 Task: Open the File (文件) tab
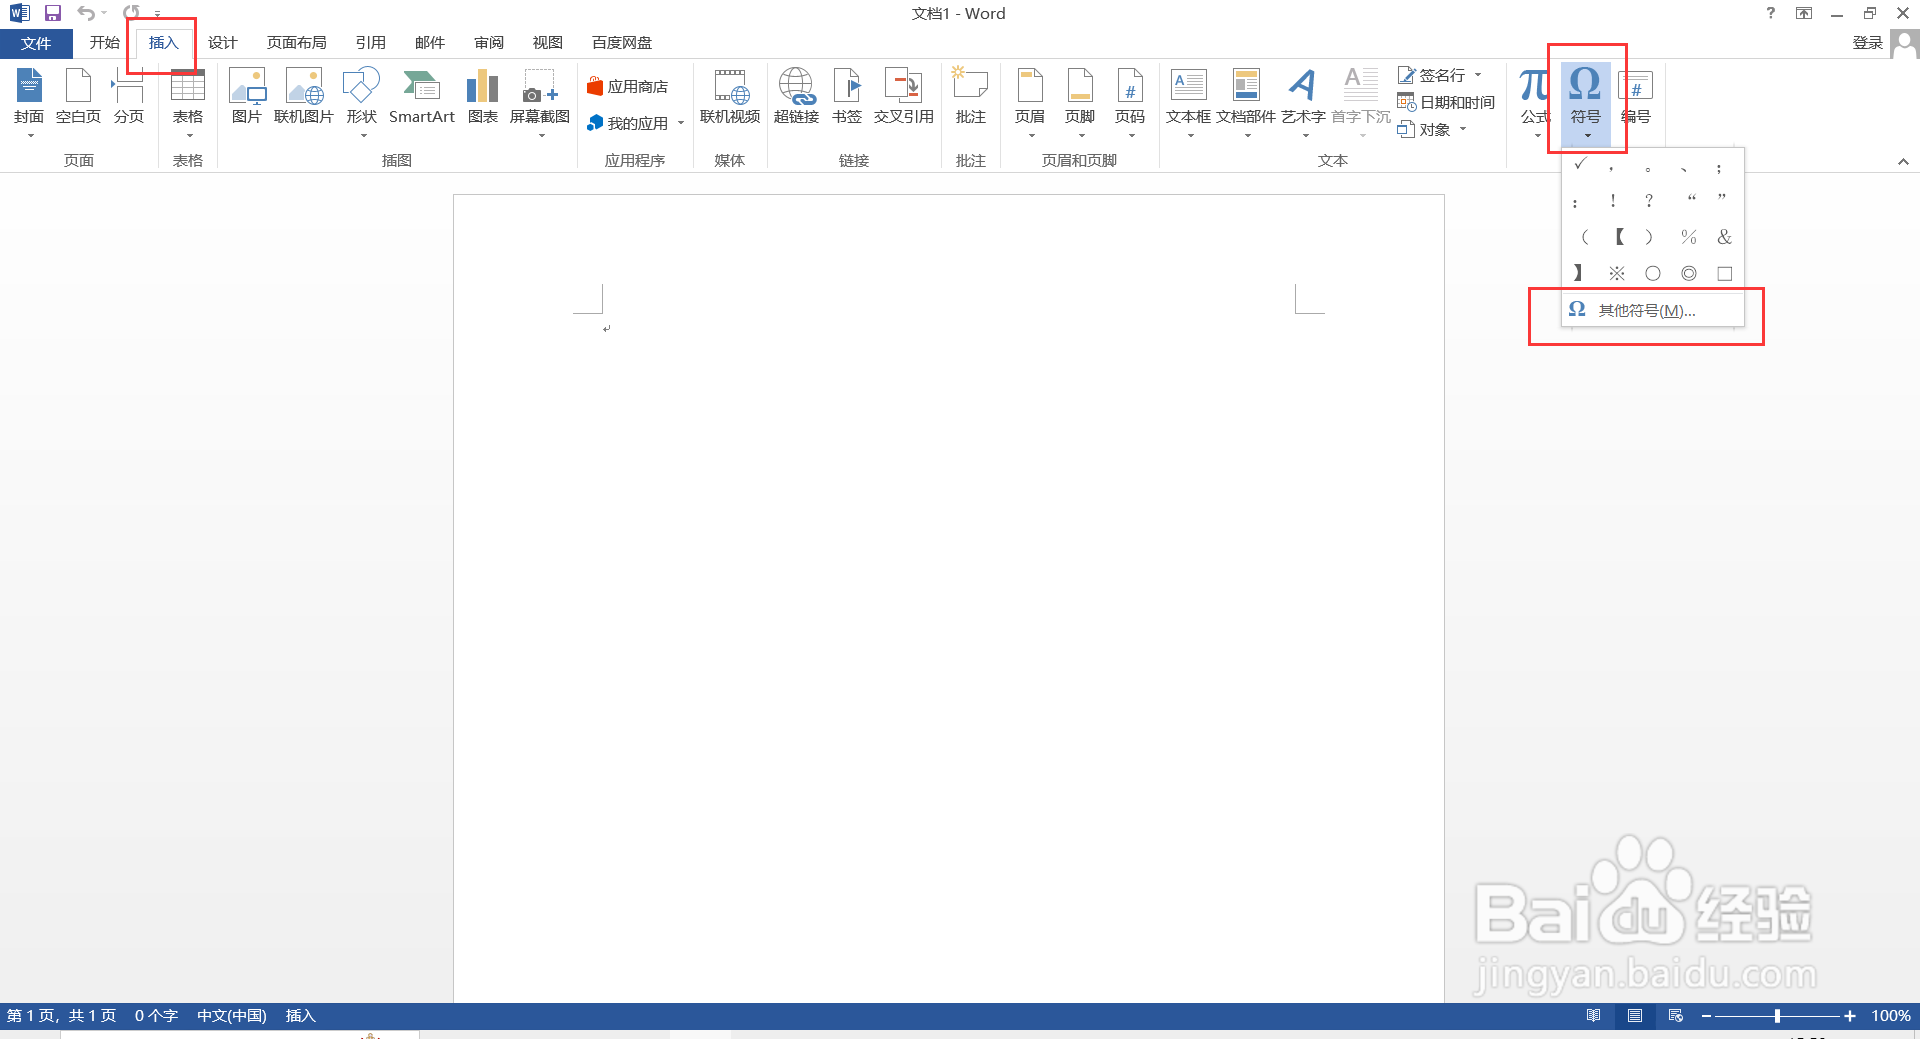tap(36, 43)
